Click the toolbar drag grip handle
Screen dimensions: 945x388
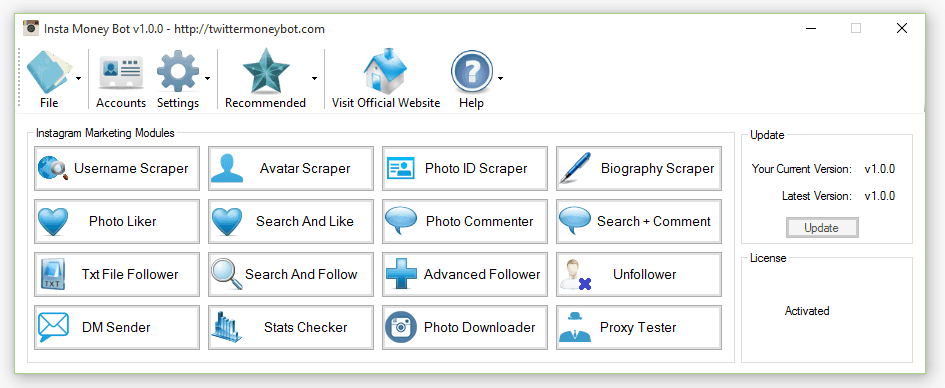pos(19,78)
